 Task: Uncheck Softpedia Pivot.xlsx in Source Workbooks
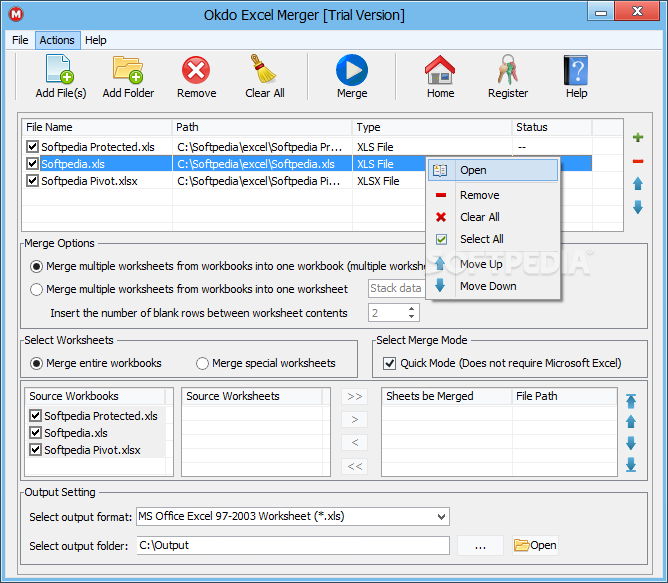(35, 450)
